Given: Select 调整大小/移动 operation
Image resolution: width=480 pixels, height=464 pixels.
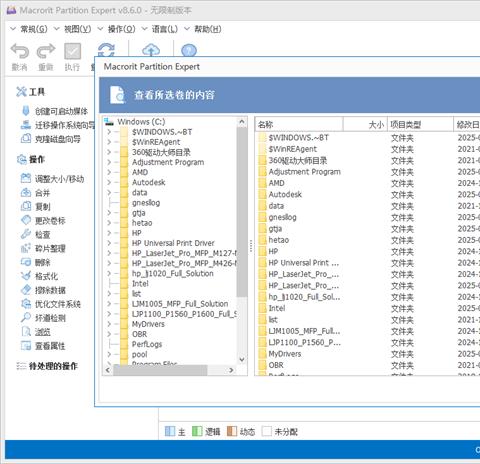Looking at the screenshot, I should pos(52,179).
